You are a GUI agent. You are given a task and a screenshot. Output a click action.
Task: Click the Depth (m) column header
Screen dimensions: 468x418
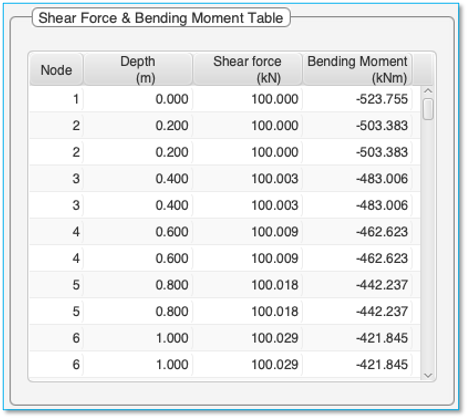coord(138,70)
